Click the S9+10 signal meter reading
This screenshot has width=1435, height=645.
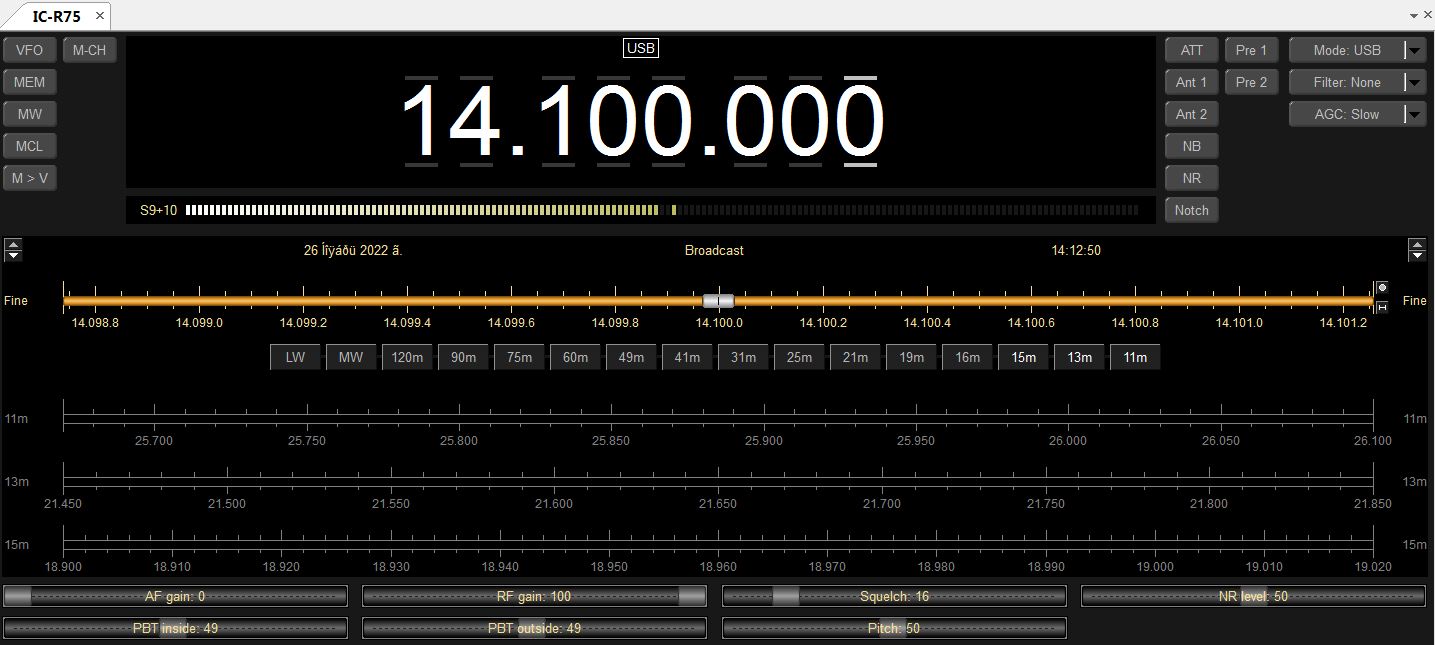(158, 210)
